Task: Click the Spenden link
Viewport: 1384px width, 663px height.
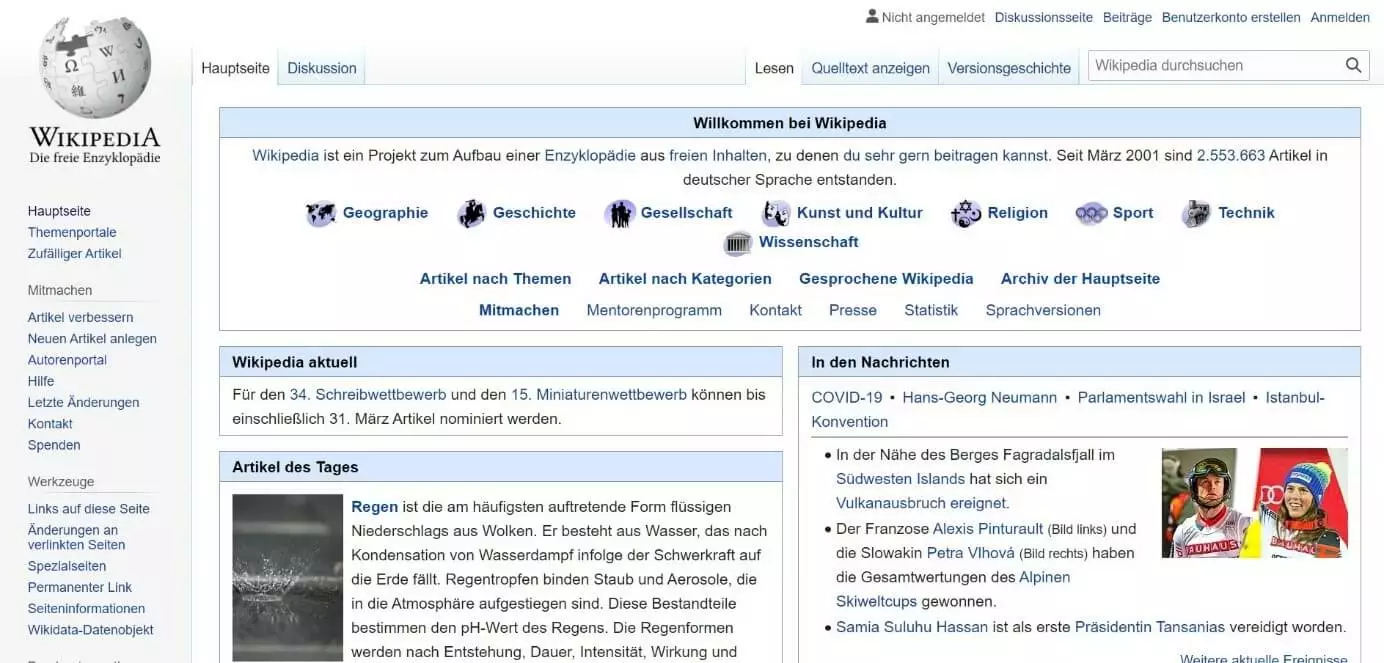Action: (54, 445)
